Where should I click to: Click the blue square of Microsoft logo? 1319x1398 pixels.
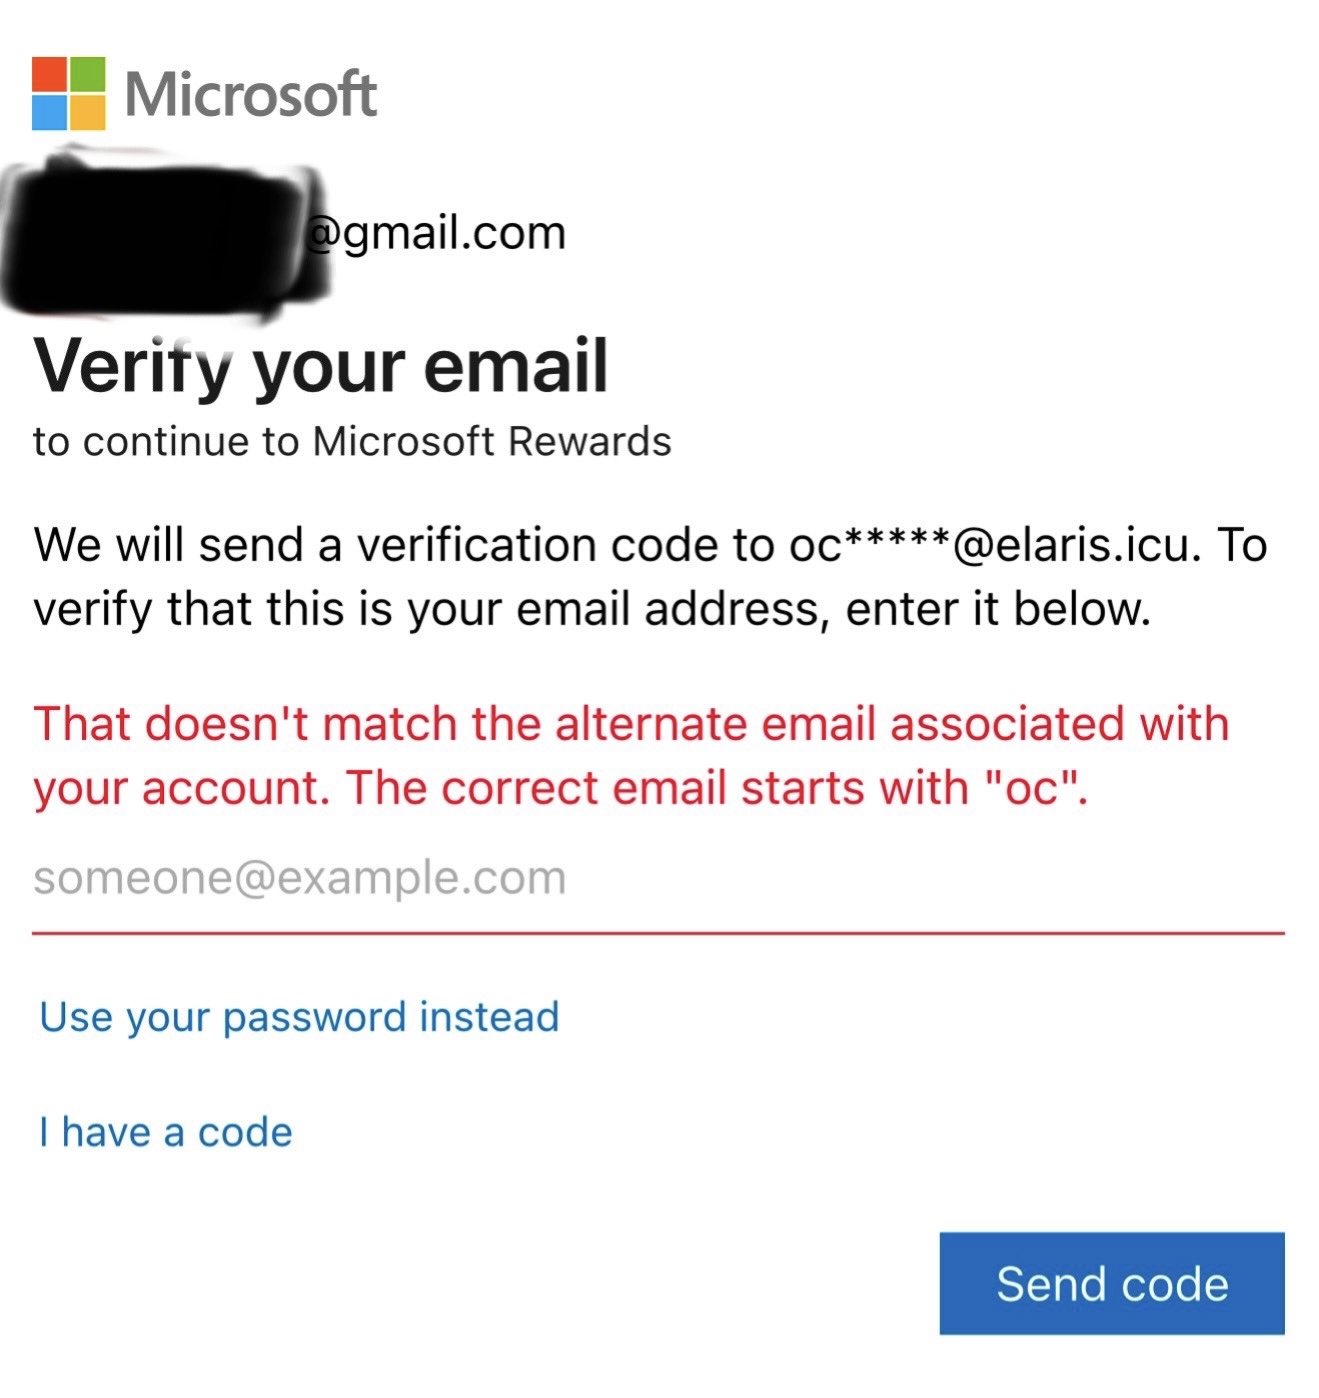pyautogui.click(x=49, y=112)
